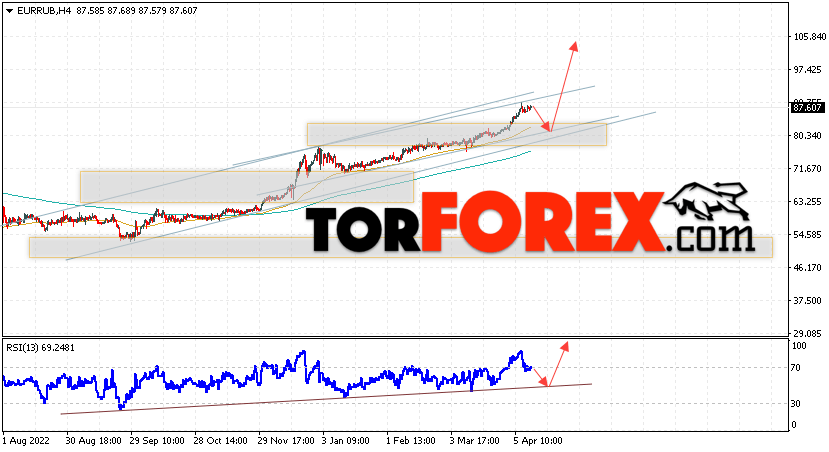The image size is (829, 452).
Task: Select the 1 Feb 13:00 time label
Action: [411, 441]
